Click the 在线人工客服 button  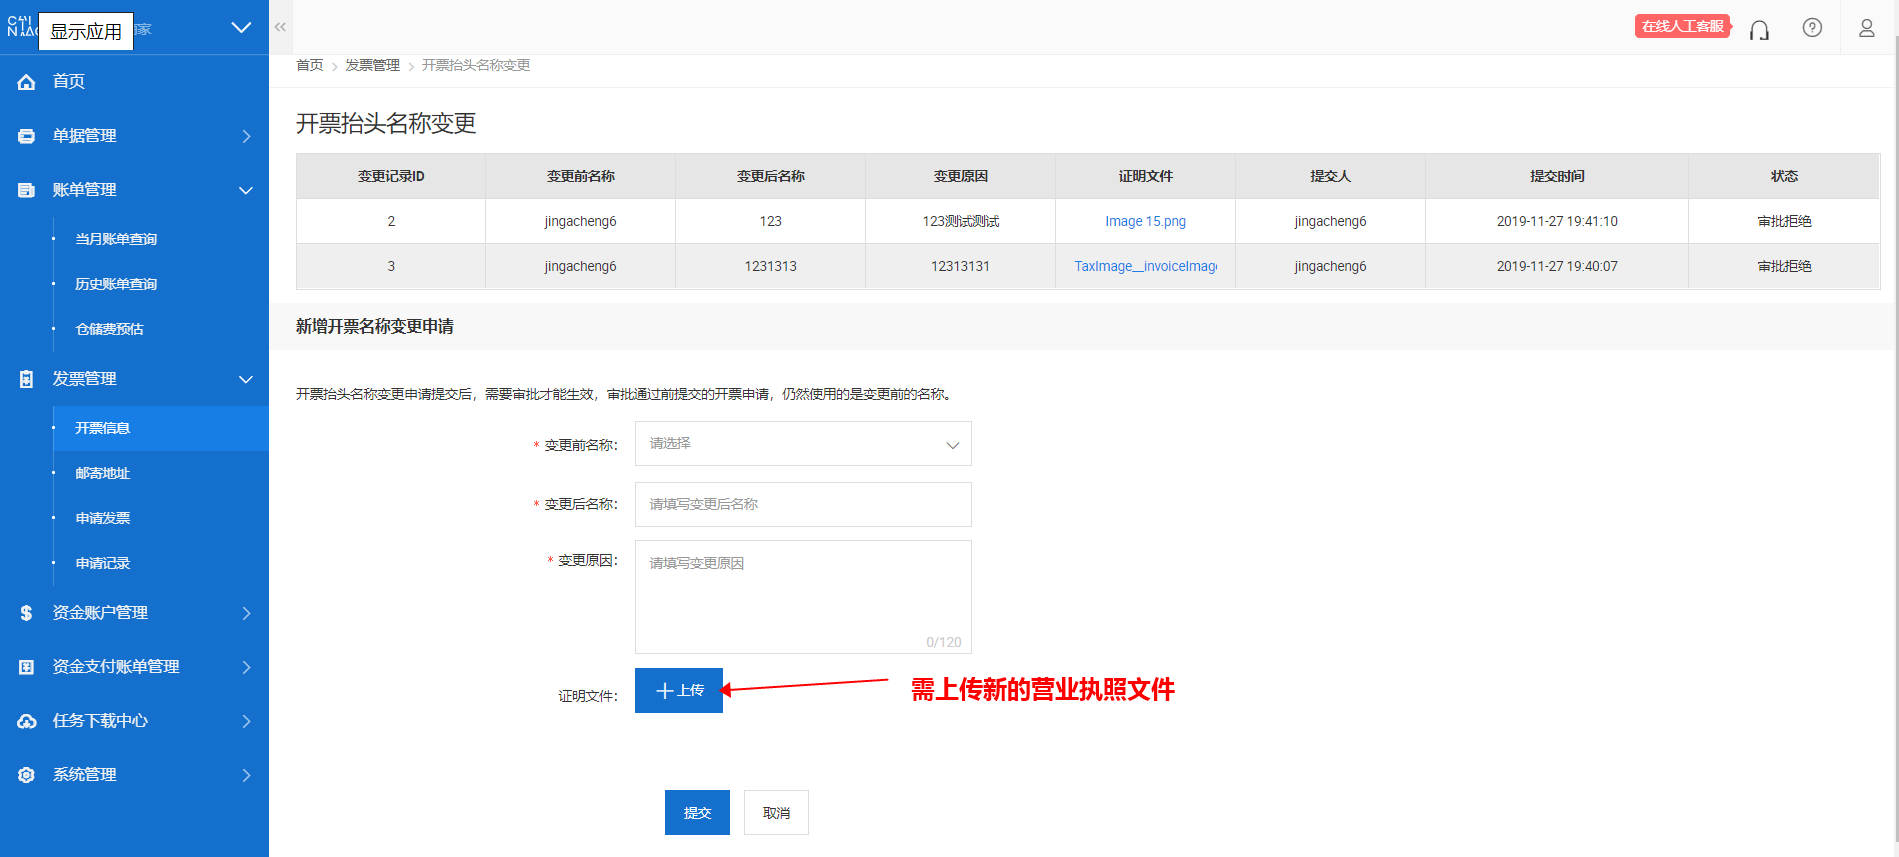[1683, 26]
